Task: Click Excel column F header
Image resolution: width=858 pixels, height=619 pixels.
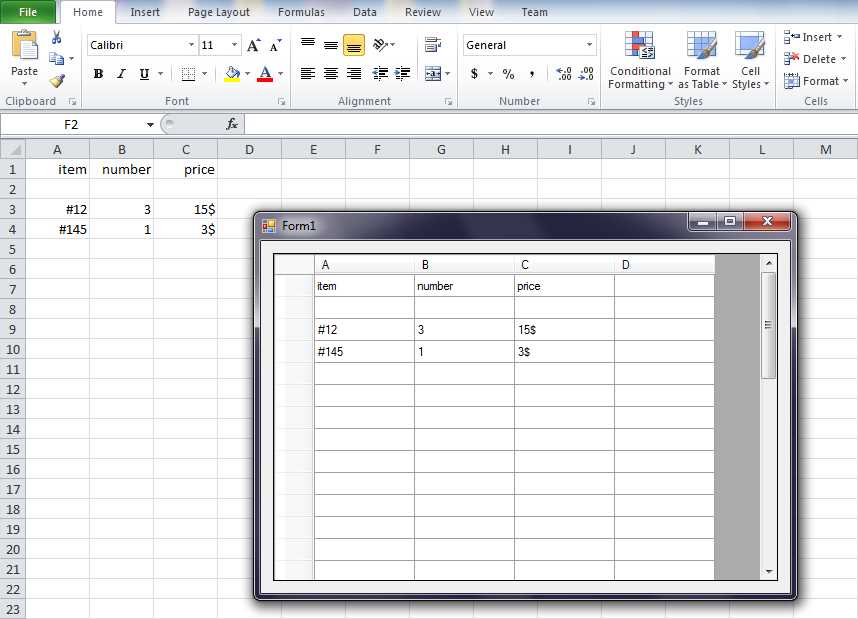Action: pyautogui.click(x=378, y=149)
